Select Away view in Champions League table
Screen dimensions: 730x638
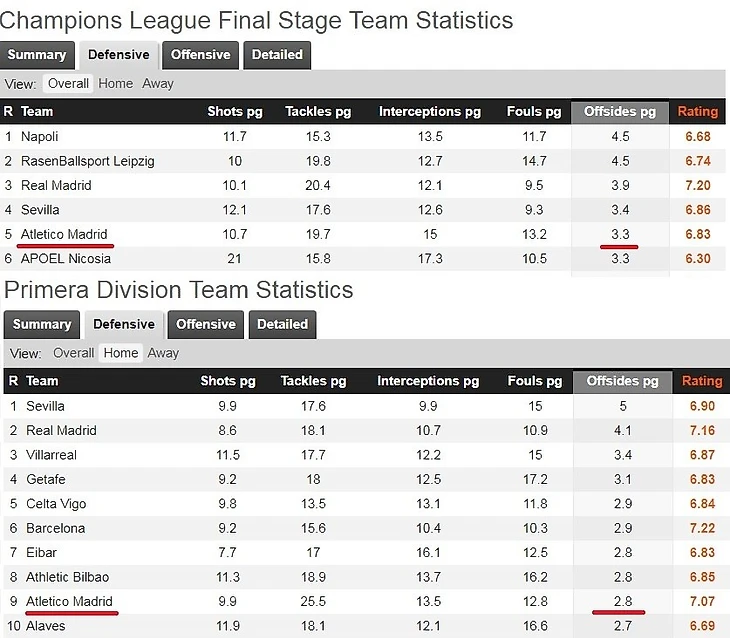click(158, 84)
